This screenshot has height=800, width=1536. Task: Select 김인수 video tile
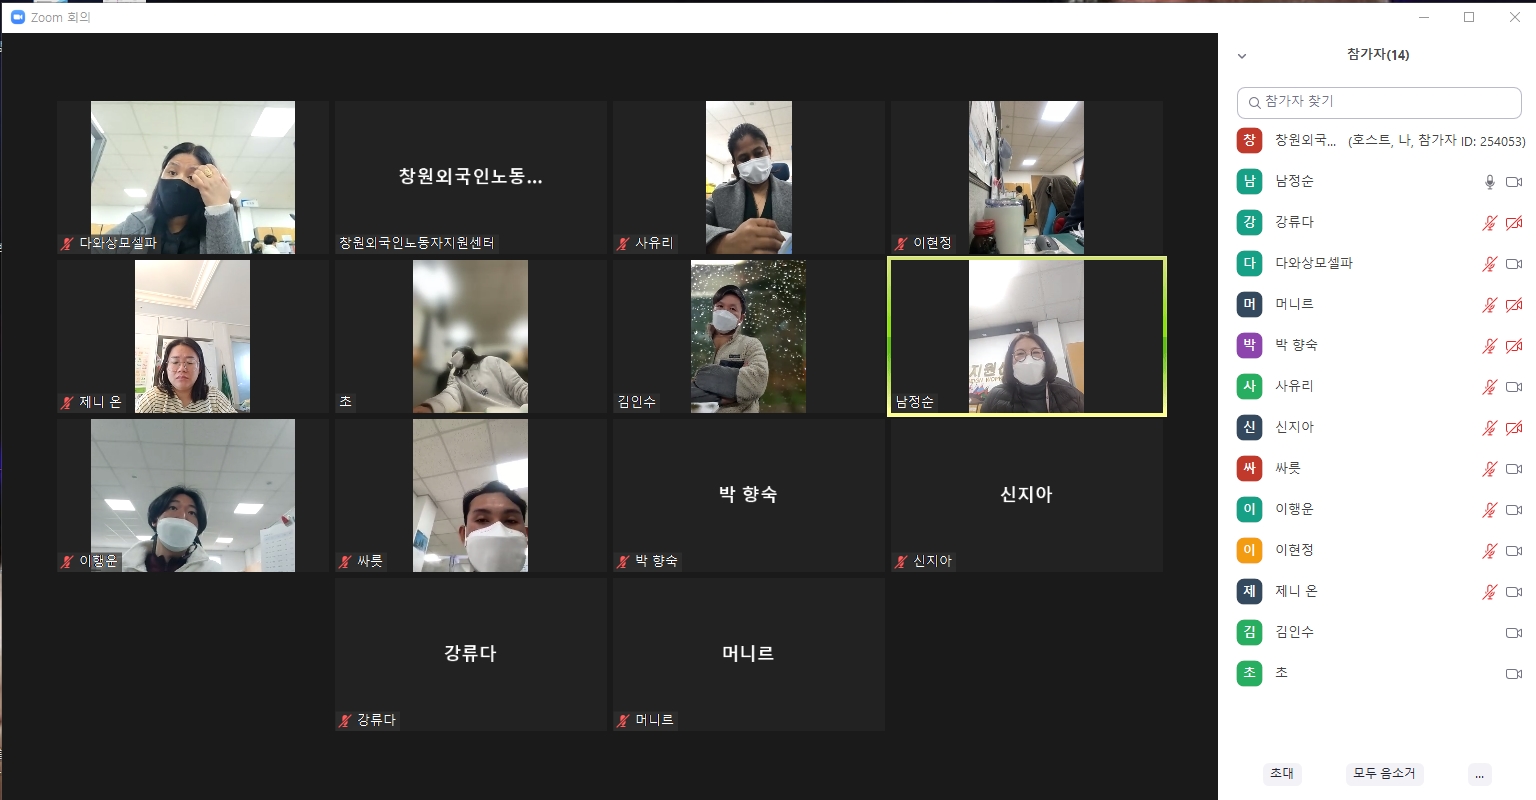749,336
